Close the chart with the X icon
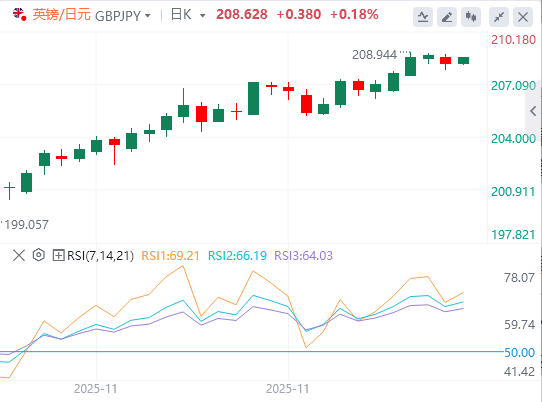 click(x=523, y=17)
